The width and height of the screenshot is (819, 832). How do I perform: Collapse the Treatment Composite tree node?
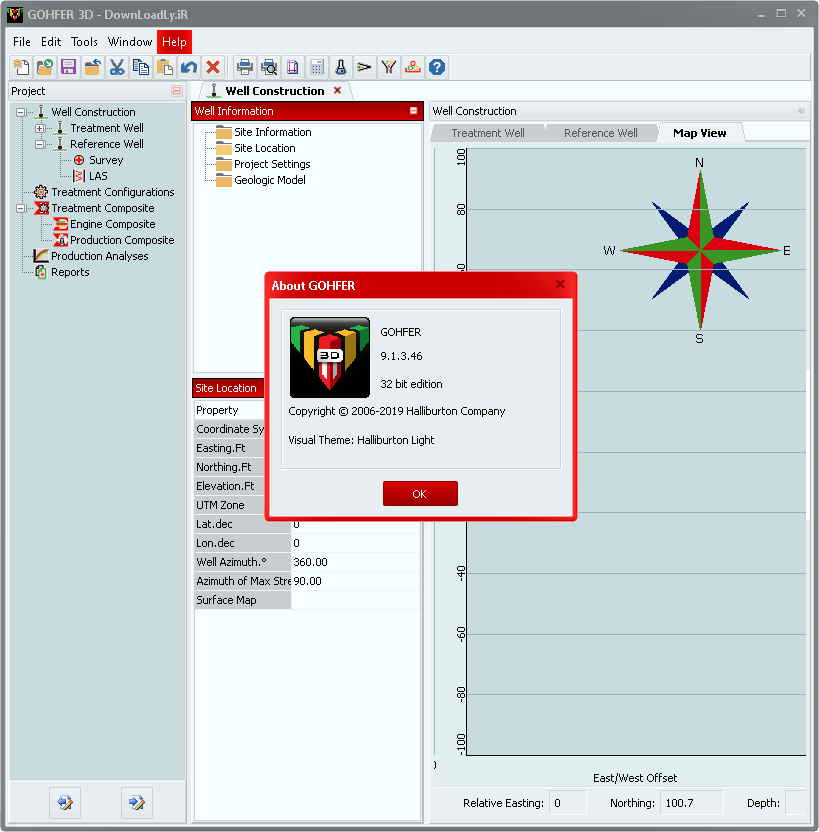(x=21, y=209)
